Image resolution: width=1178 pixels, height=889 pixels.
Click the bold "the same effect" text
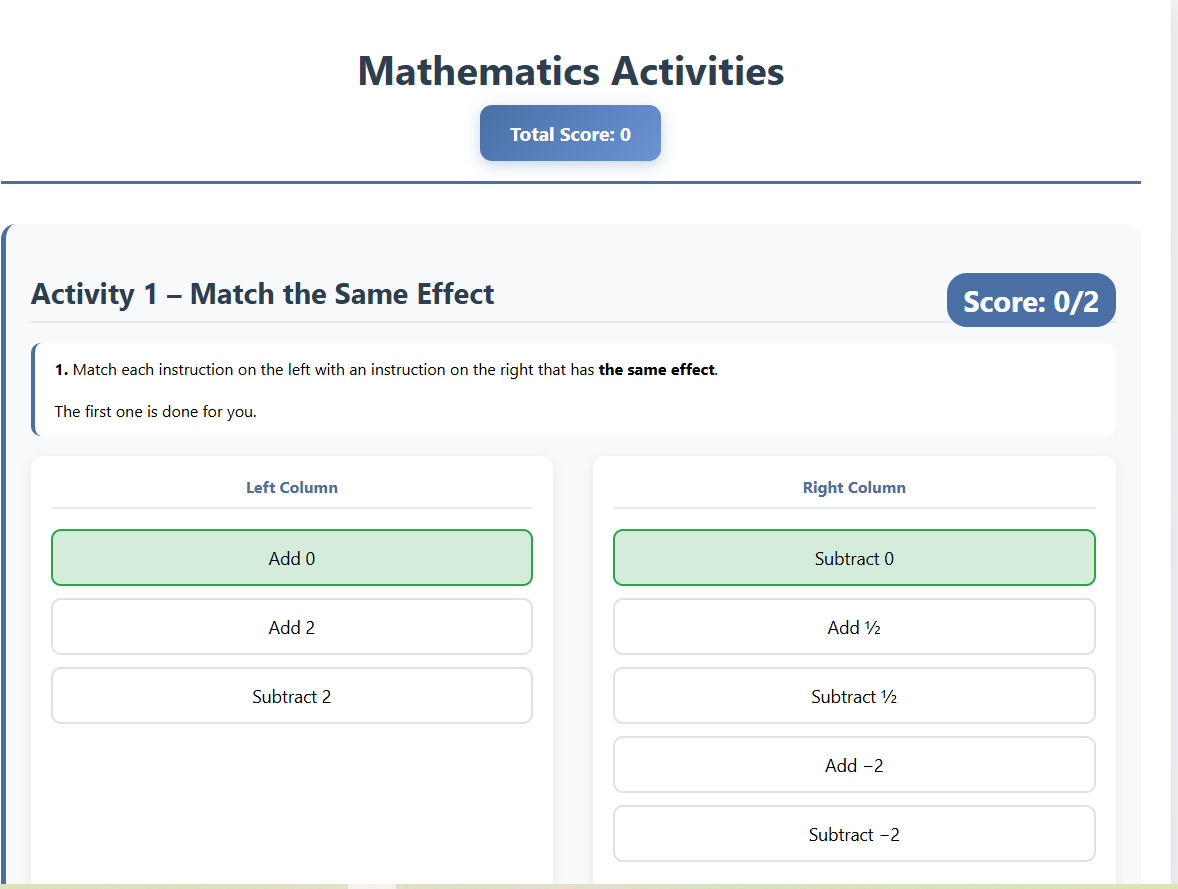pos(656,370)
